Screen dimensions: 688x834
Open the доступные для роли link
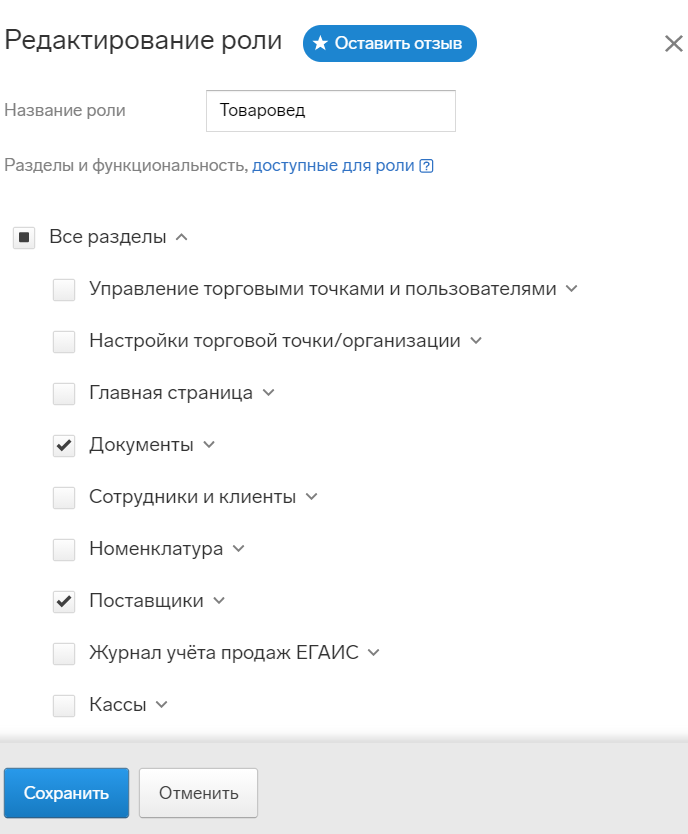tap(333, 165)
